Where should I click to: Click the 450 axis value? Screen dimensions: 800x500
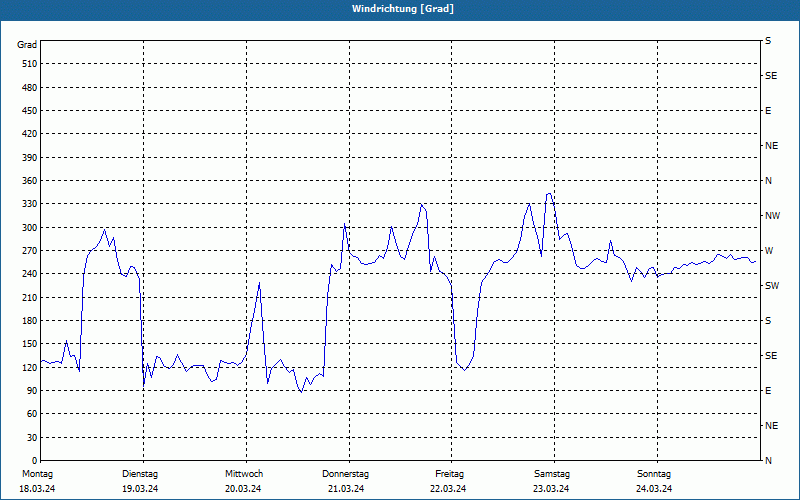[x=30, y=111]
